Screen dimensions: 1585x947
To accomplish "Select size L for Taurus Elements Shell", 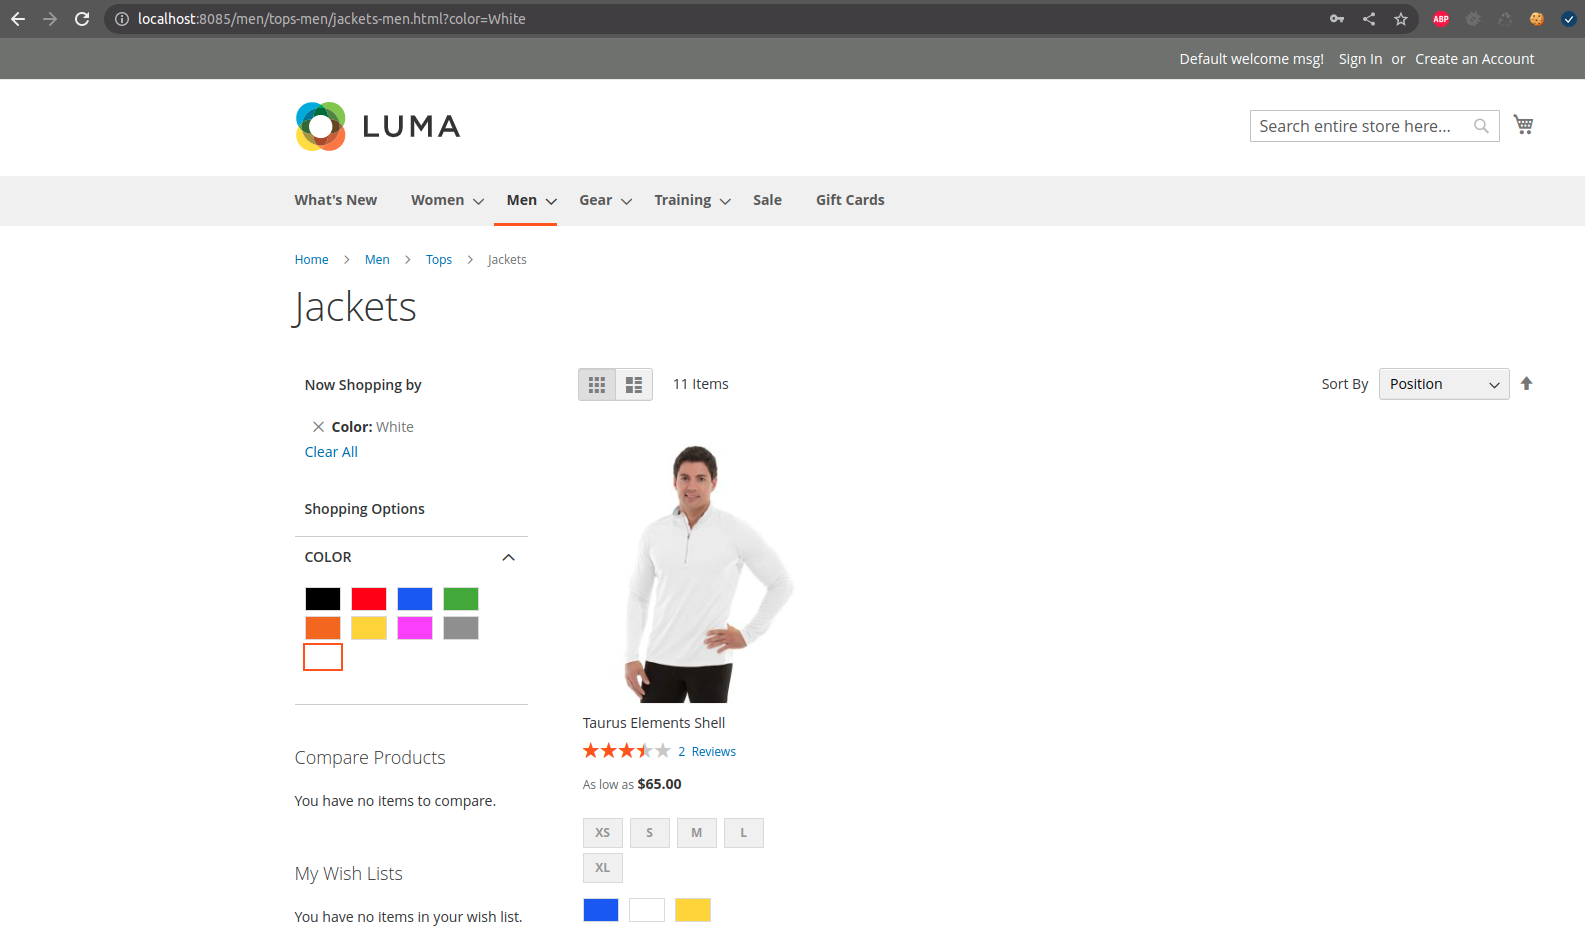I will (x=744, y=833).
